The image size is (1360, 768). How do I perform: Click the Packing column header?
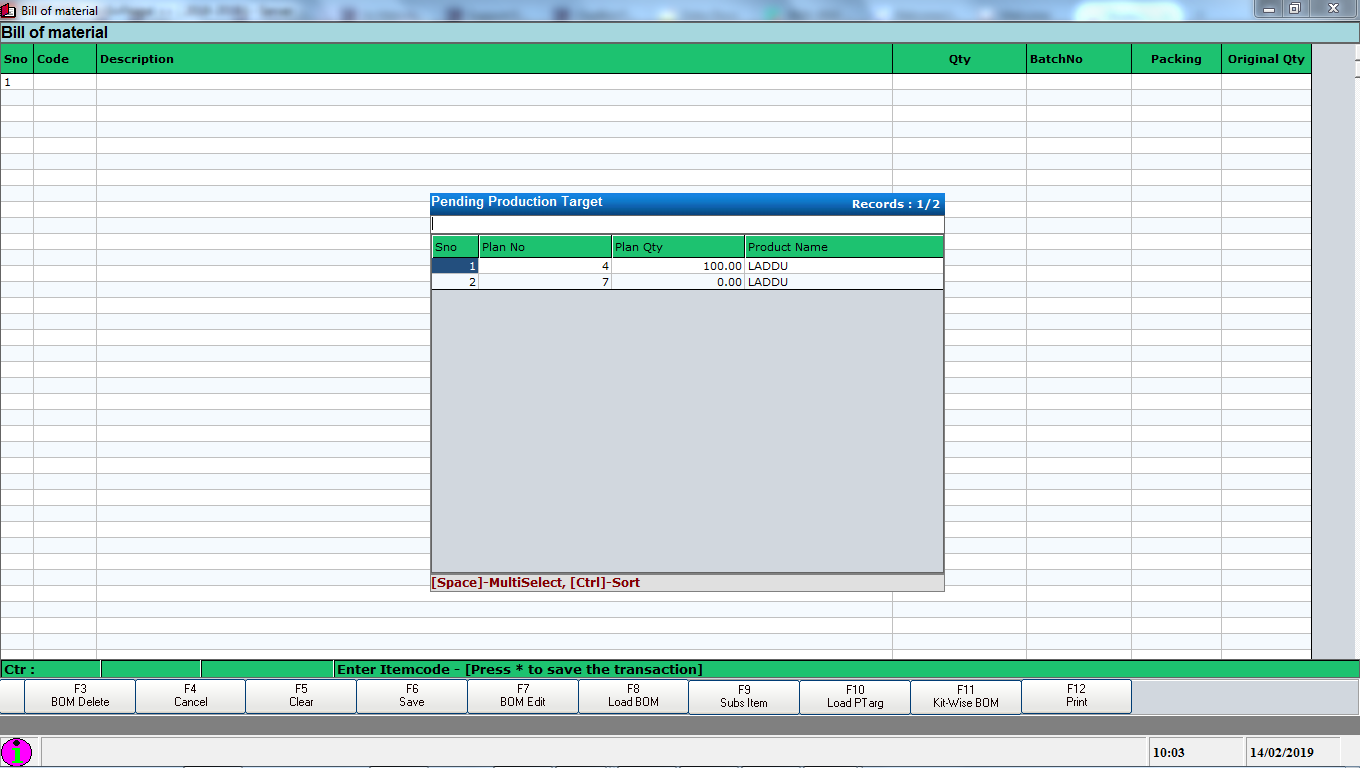tap(1176, 59)
